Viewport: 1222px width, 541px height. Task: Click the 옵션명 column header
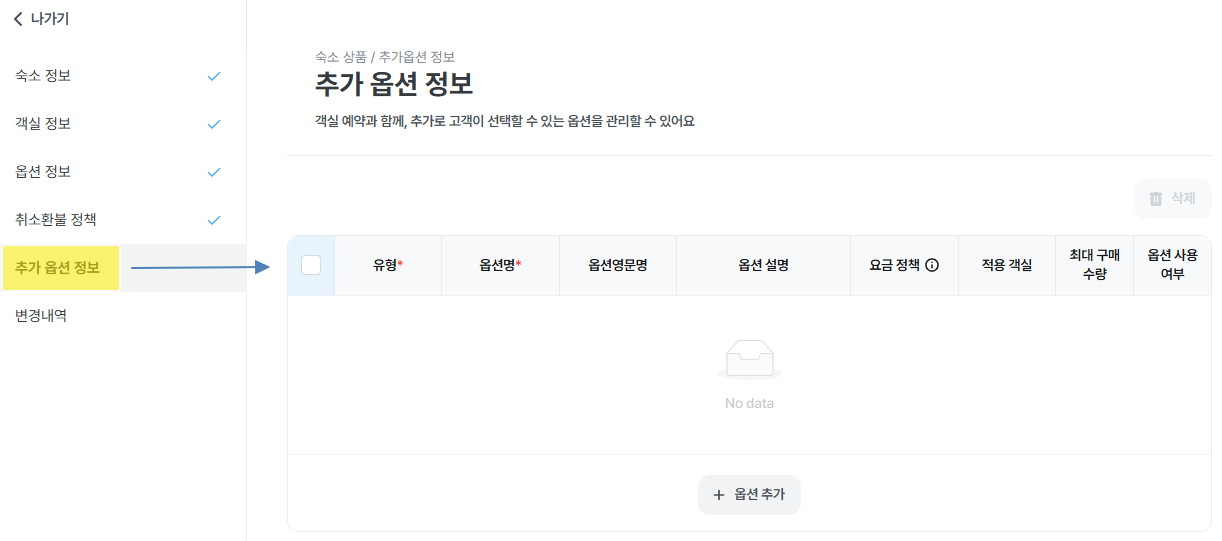point(500,265)
